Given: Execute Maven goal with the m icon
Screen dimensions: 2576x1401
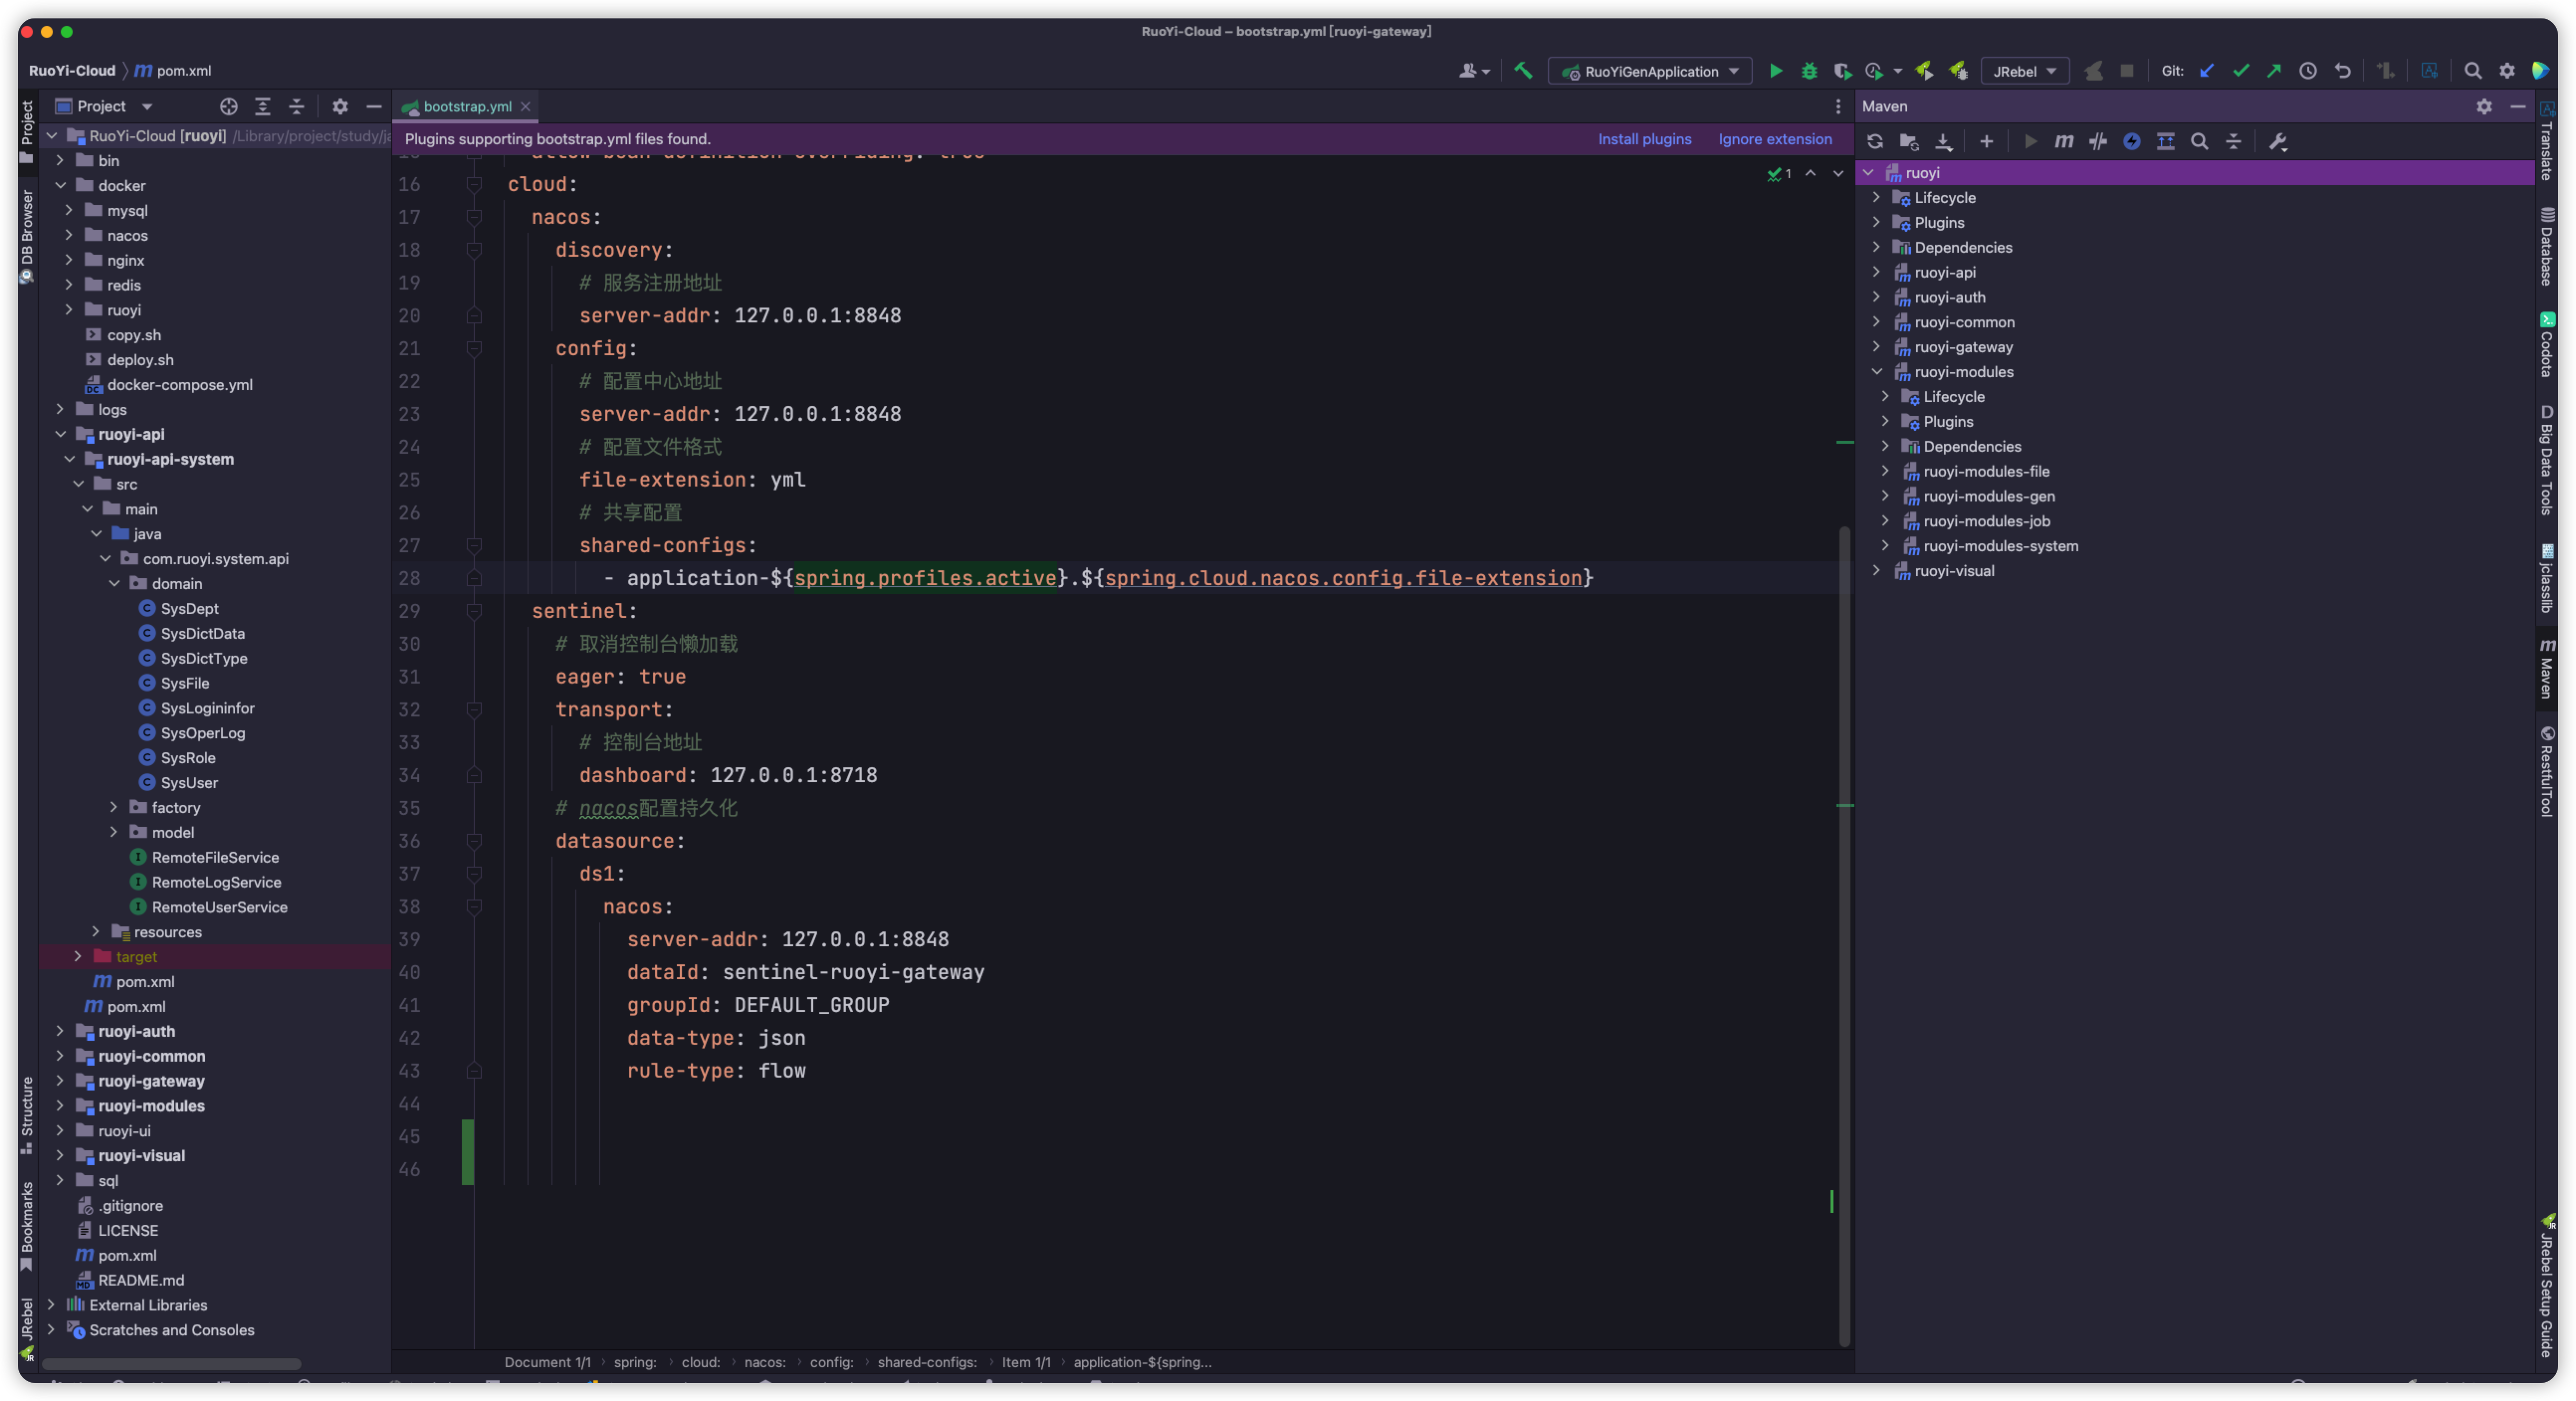Looking at the screenshot, I should (2064, 142).
